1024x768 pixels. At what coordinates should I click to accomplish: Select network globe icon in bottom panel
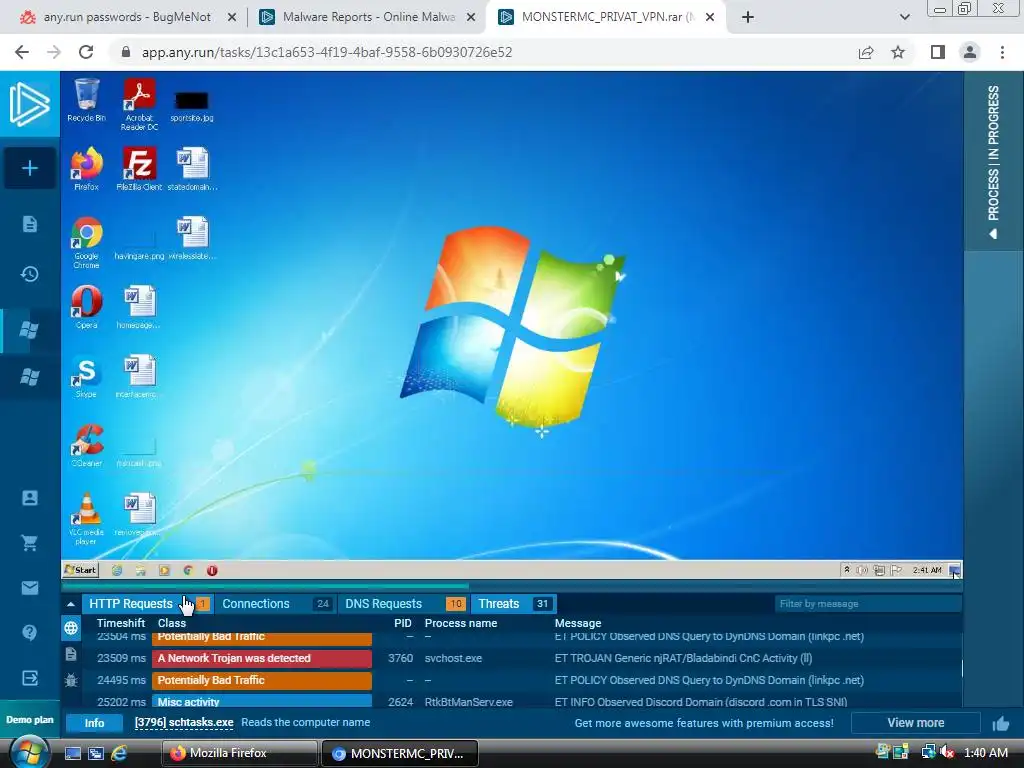tap(71, 628)
